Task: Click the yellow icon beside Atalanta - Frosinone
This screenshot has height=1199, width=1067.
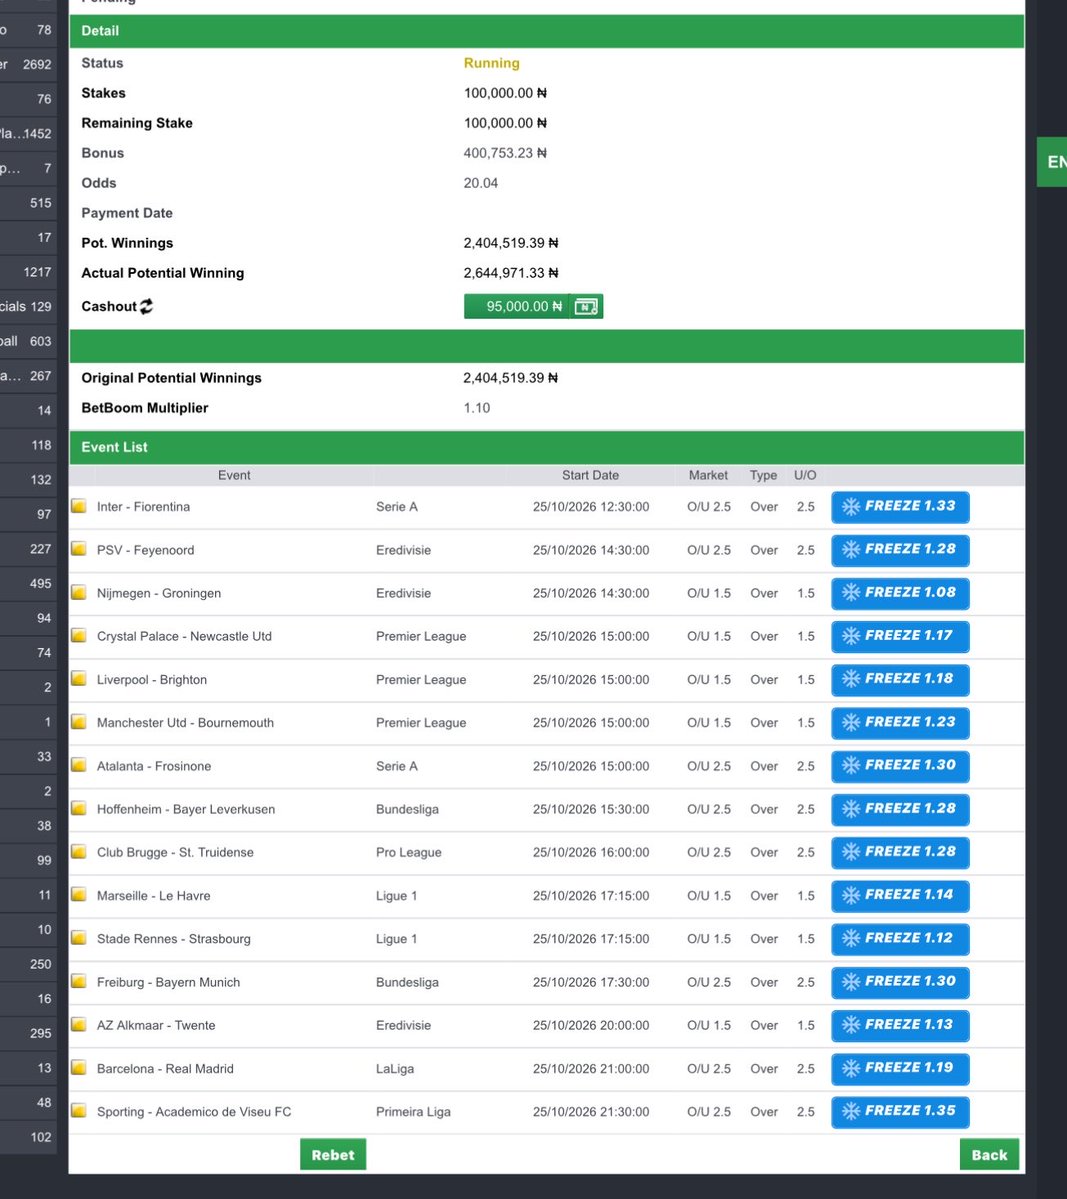Action: click(x=79, y=765)
